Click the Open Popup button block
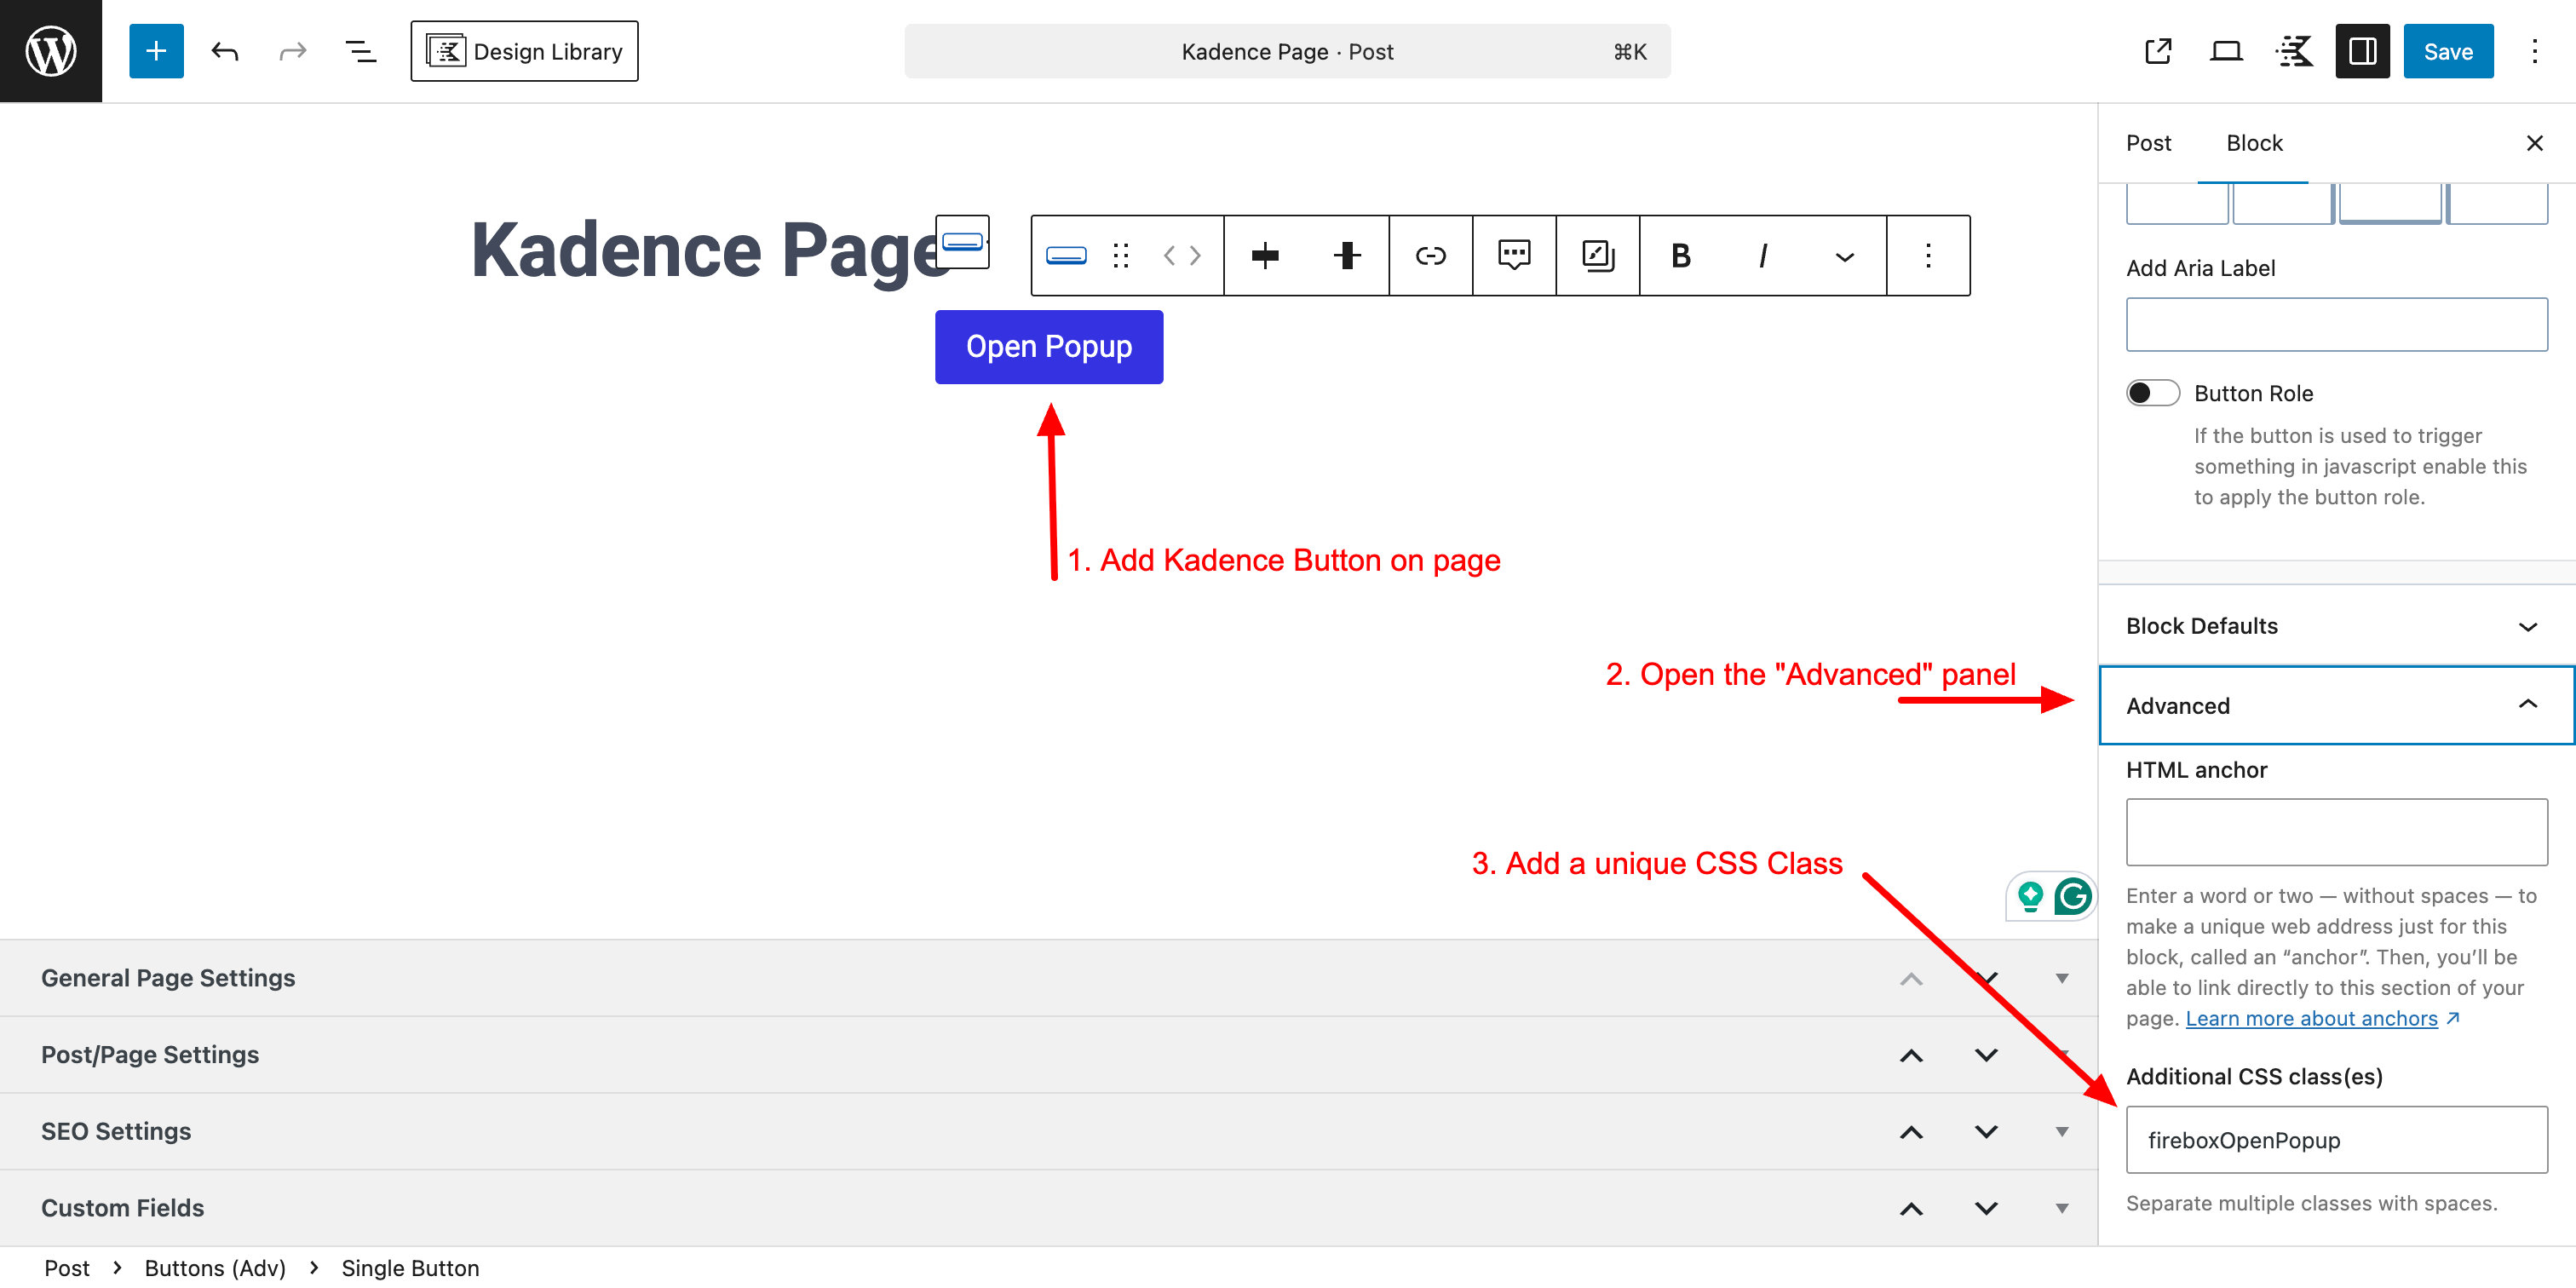Image resolution: width=2576 pixels, height=1288 pixels. point(1048,346)
